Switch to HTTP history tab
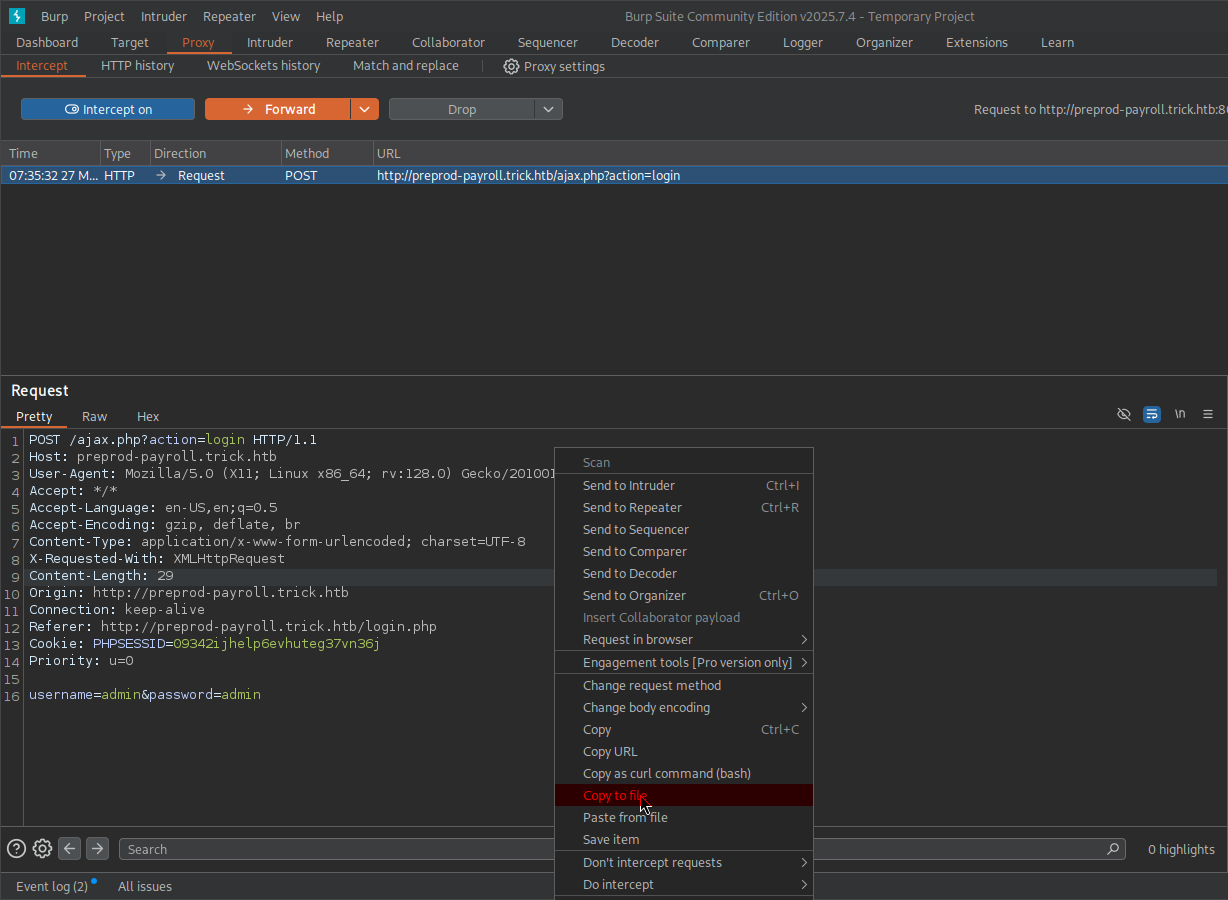The height and width of the screenshot is (900, 1228). [x=137, y=66]
